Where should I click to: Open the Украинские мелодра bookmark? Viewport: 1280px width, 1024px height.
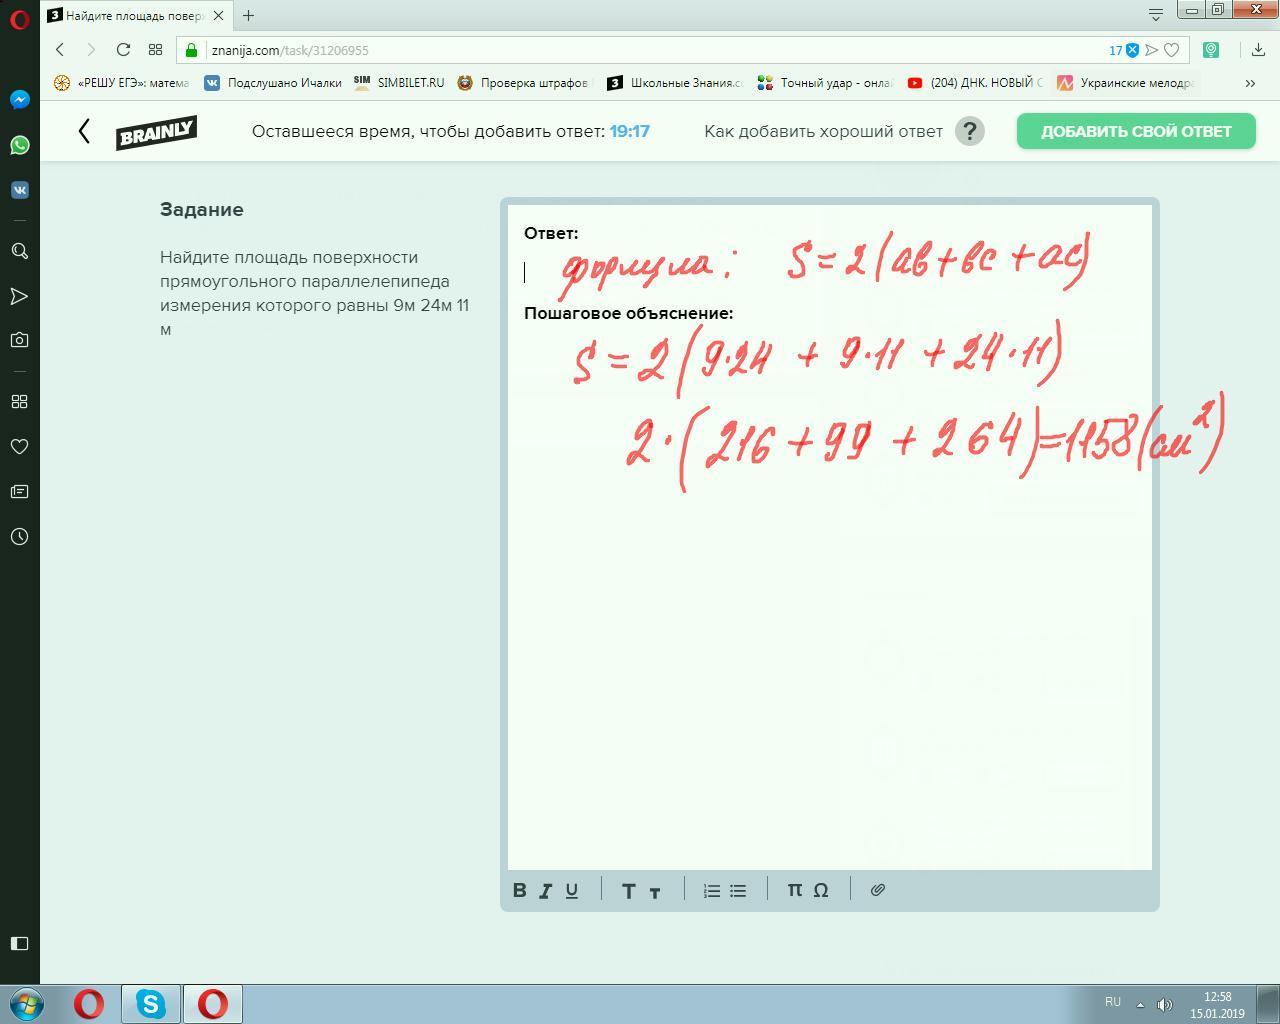[x=1125, y=83]
